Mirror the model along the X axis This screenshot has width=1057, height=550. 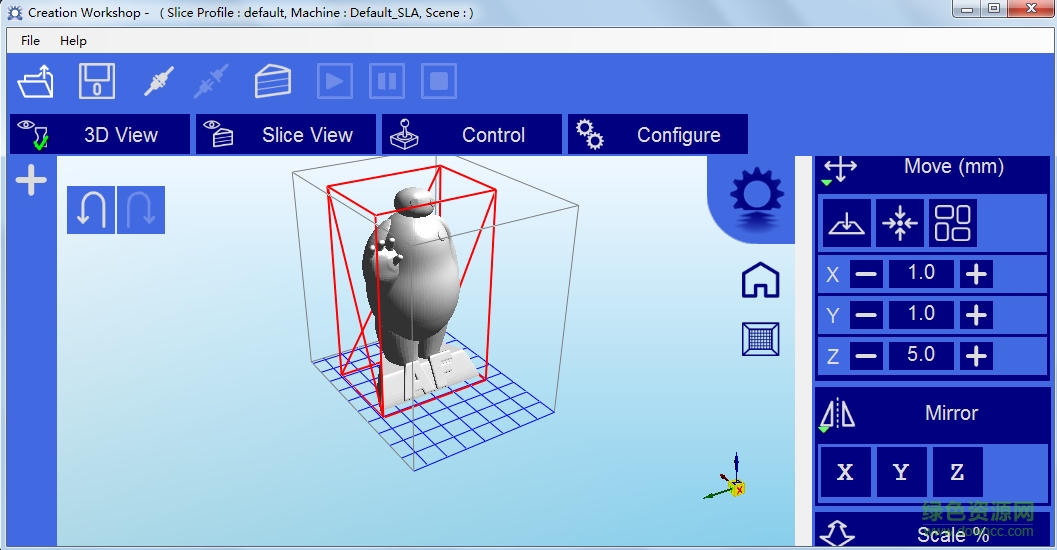coord(845,472)
